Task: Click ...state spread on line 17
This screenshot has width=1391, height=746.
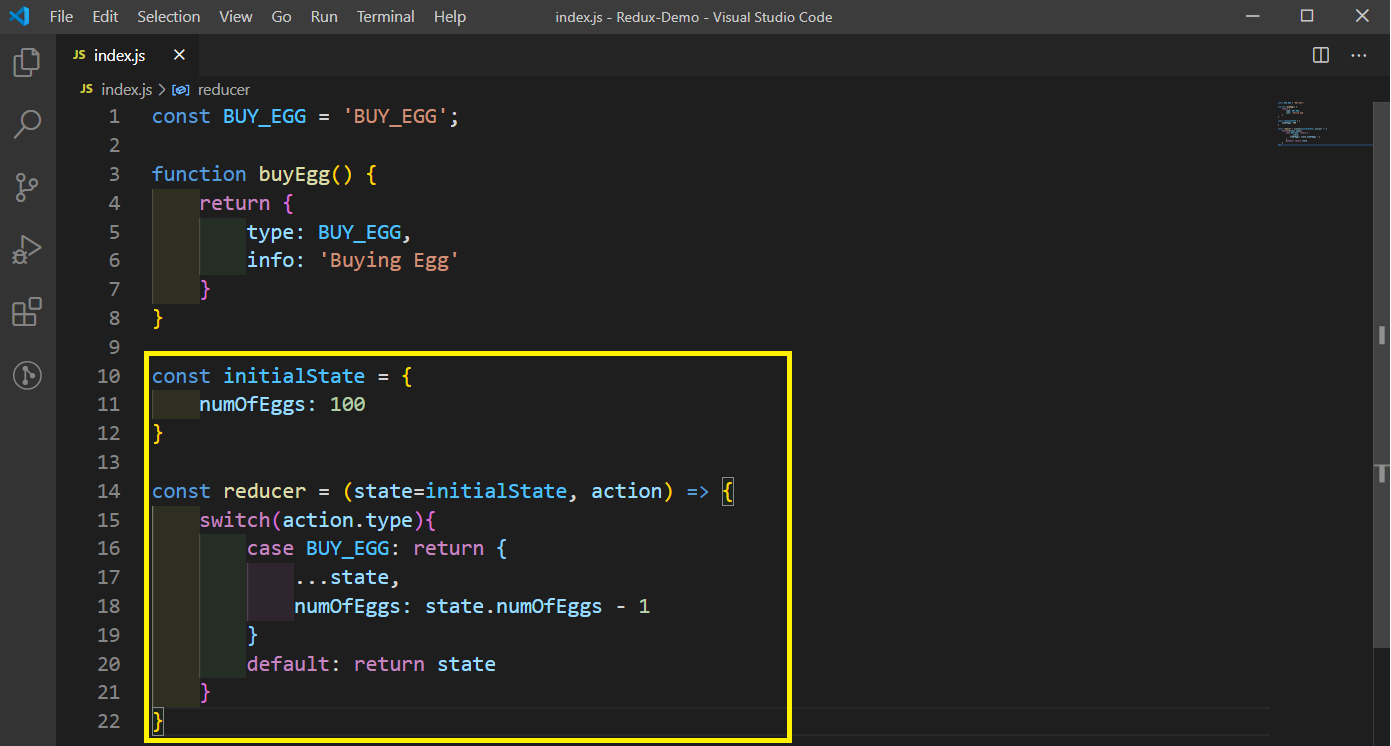Action: pyautogui.click(x=342, y=577)
